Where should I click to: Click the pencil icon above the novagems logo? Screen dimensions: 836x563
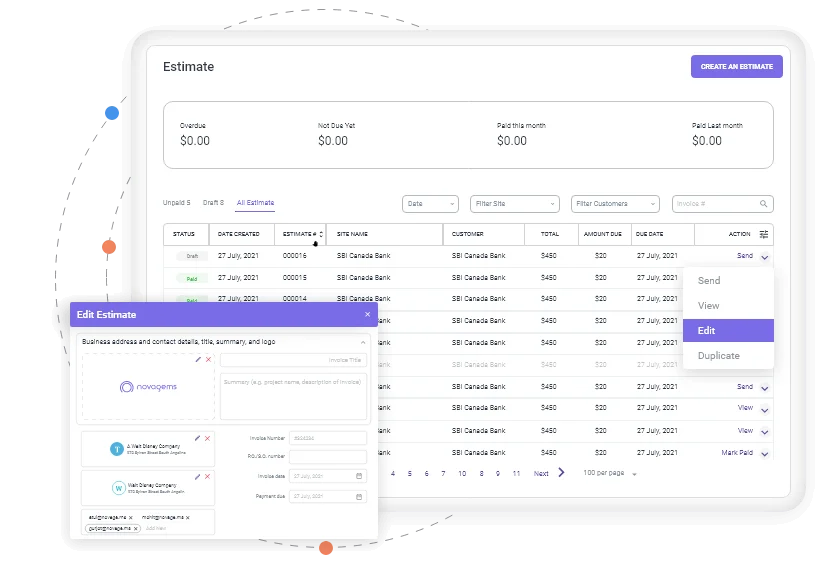[198, 359]
